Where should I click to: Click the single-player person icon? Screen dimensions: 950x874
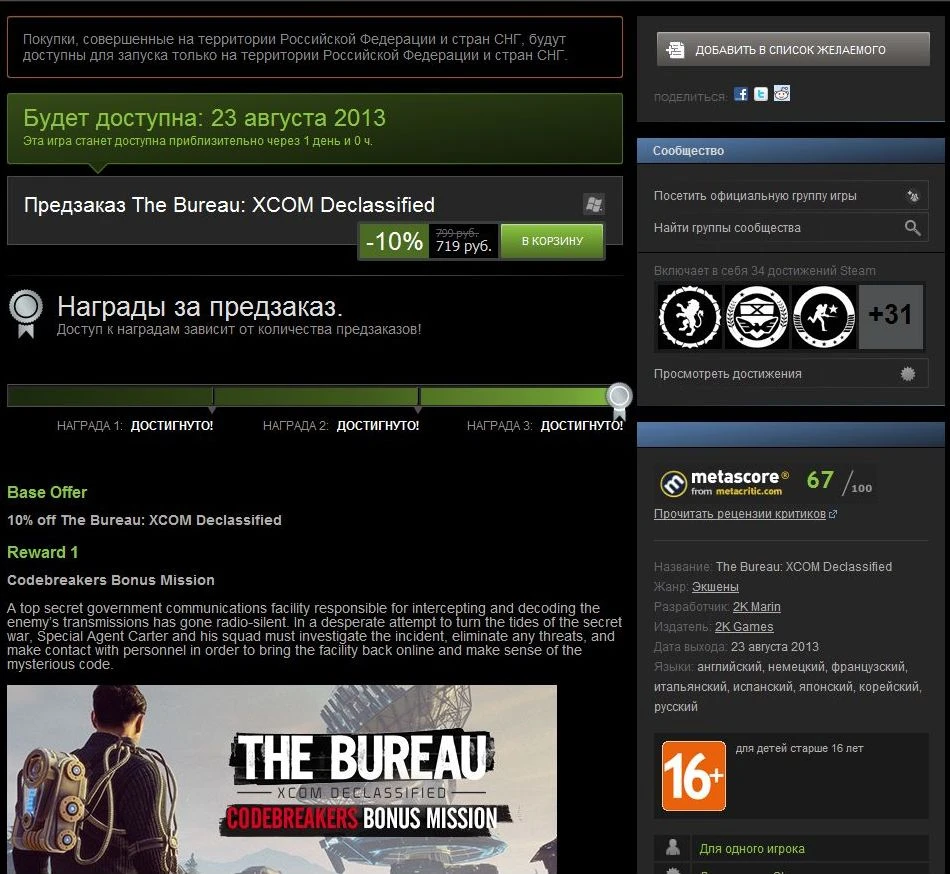tap(673, 847)
